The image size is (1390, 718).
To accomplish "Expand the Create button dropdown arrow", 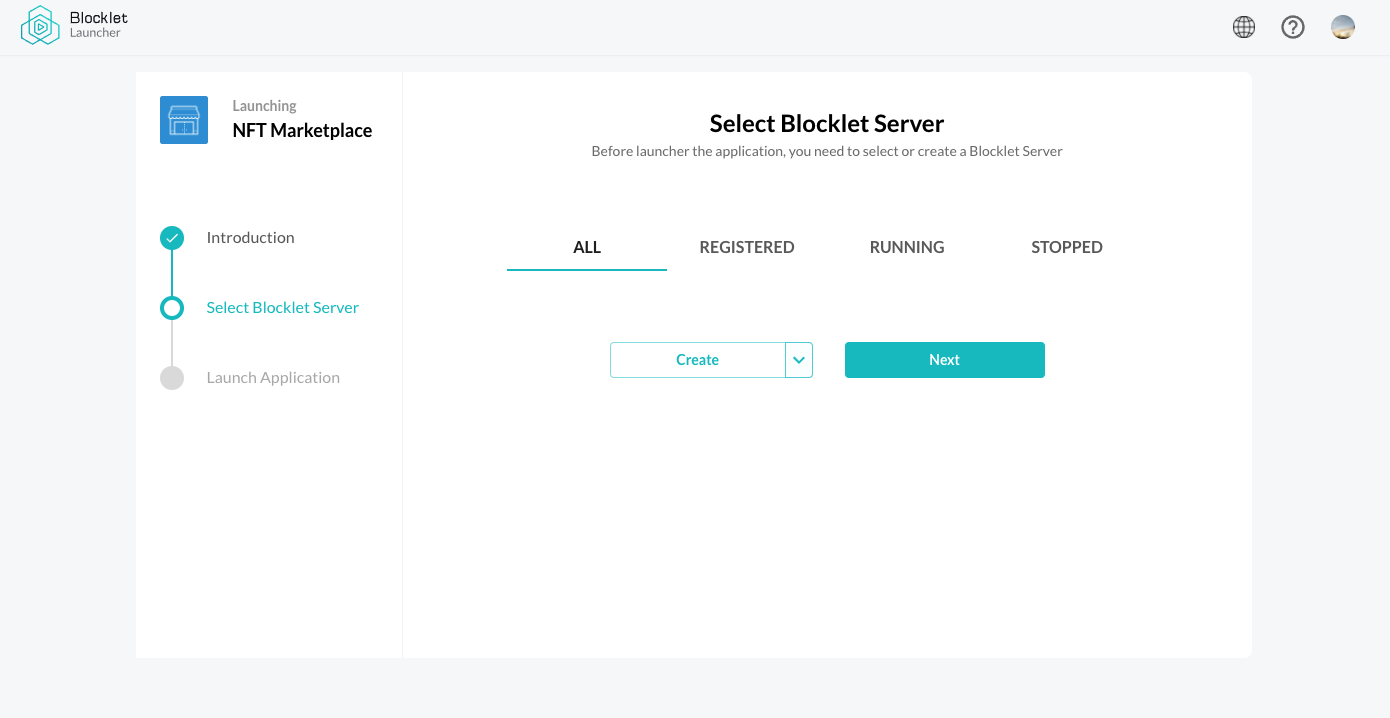I will [799, 360].
